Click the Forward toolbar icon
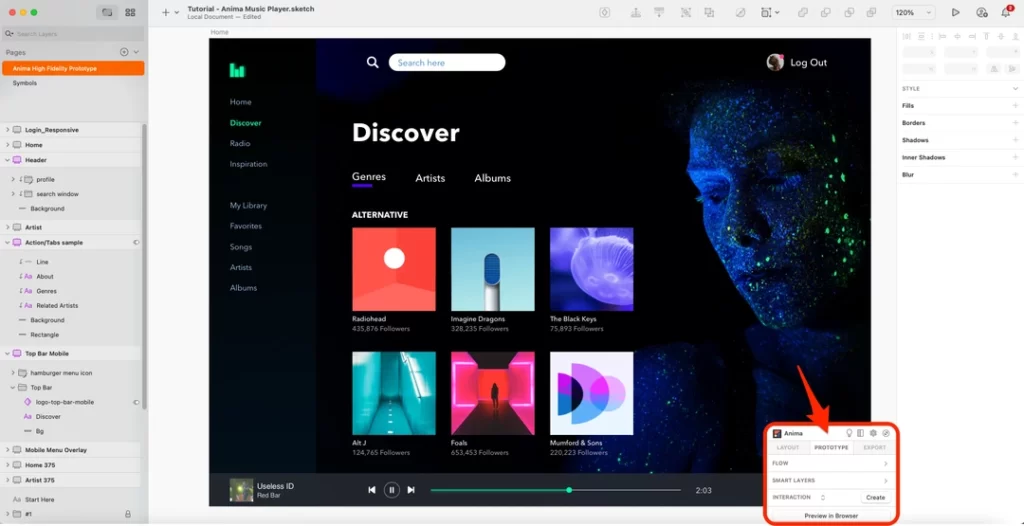This screenshot has height=526, width=1024. tap(635, 12)
